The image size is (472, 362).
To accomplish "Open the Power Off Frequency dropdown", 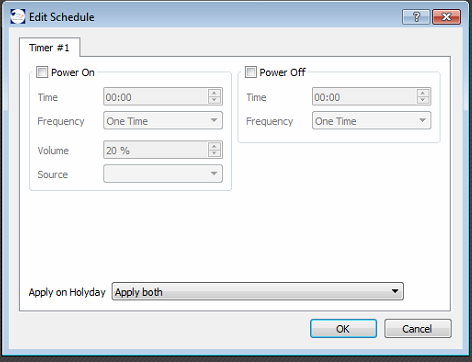I will [371, 120].
